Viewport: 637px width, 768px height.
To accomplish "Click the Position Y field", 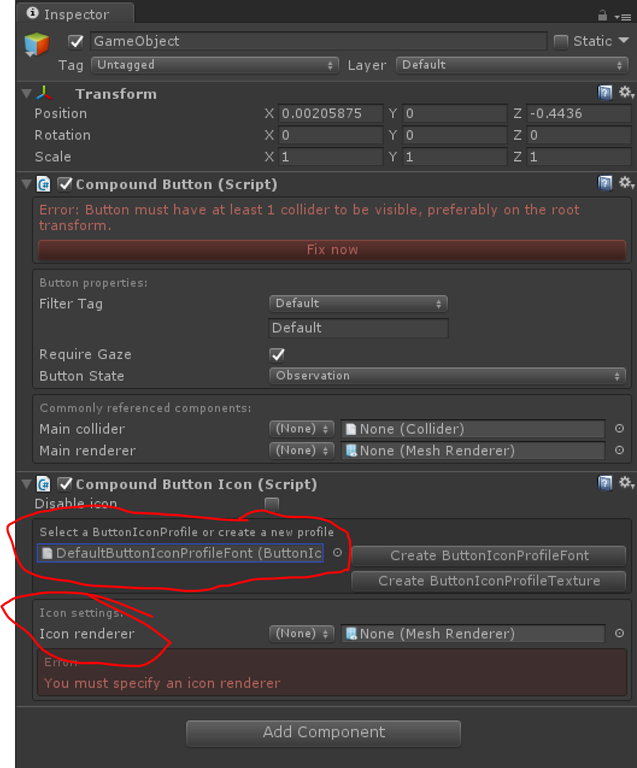I will [x=455, y=114].
